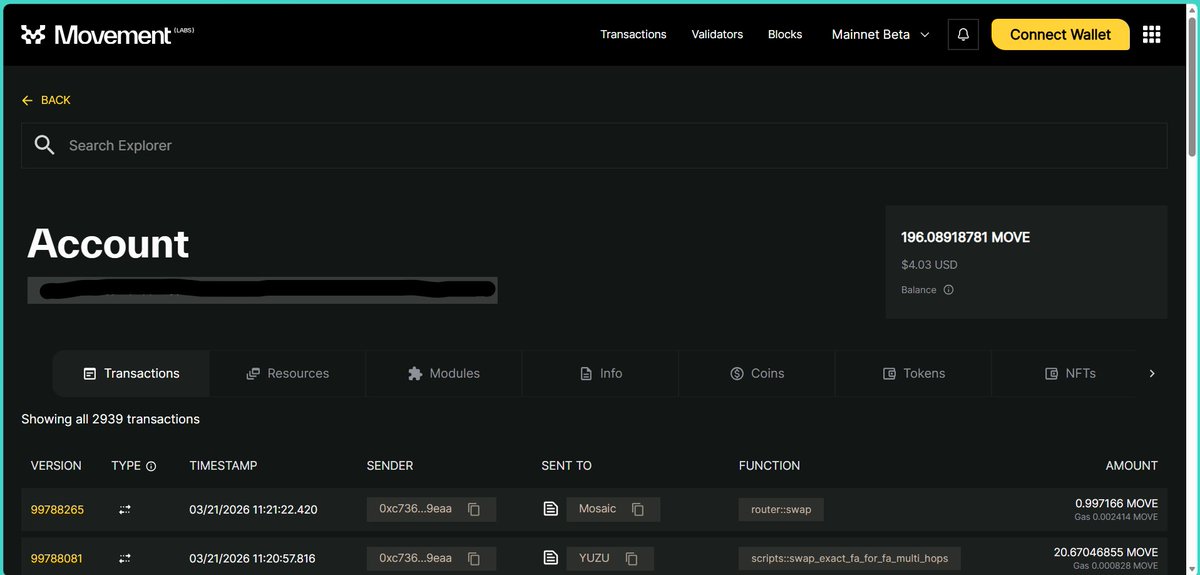This screenshot has width=1200, height=575.
Task: Click the SENDER column header
Action: (x=390, y=466)
